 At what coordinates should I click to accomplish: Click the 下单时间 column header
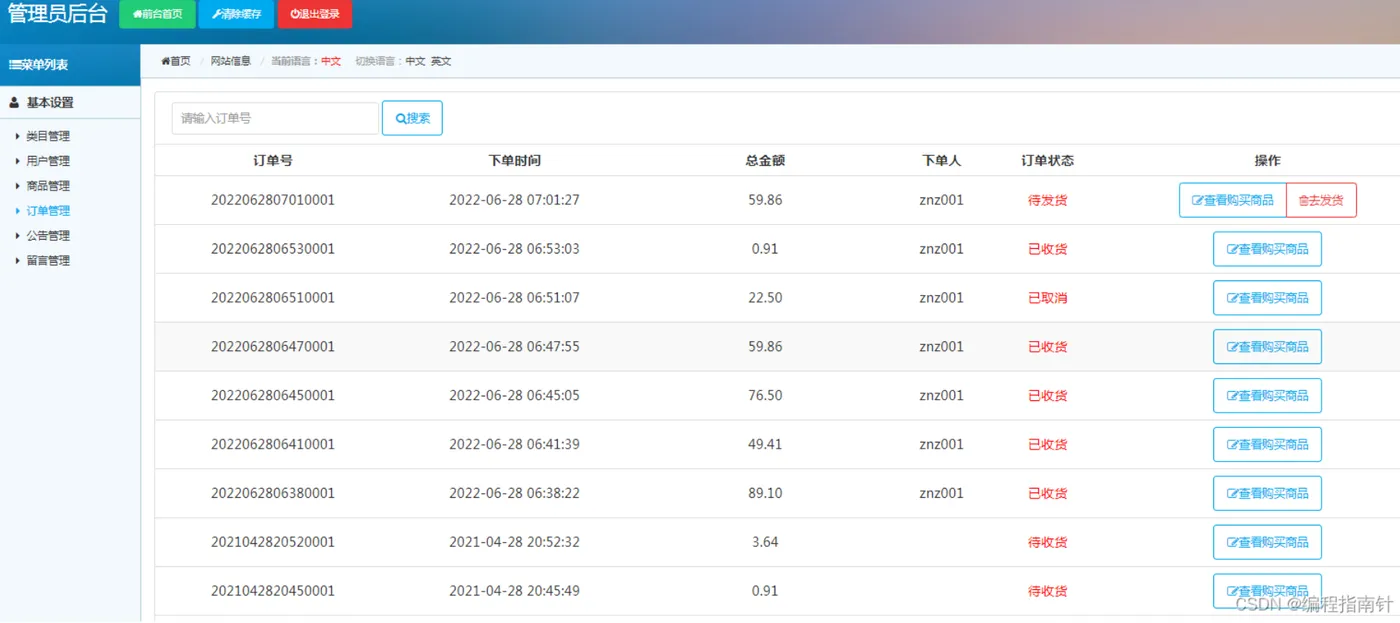point(514,161)
